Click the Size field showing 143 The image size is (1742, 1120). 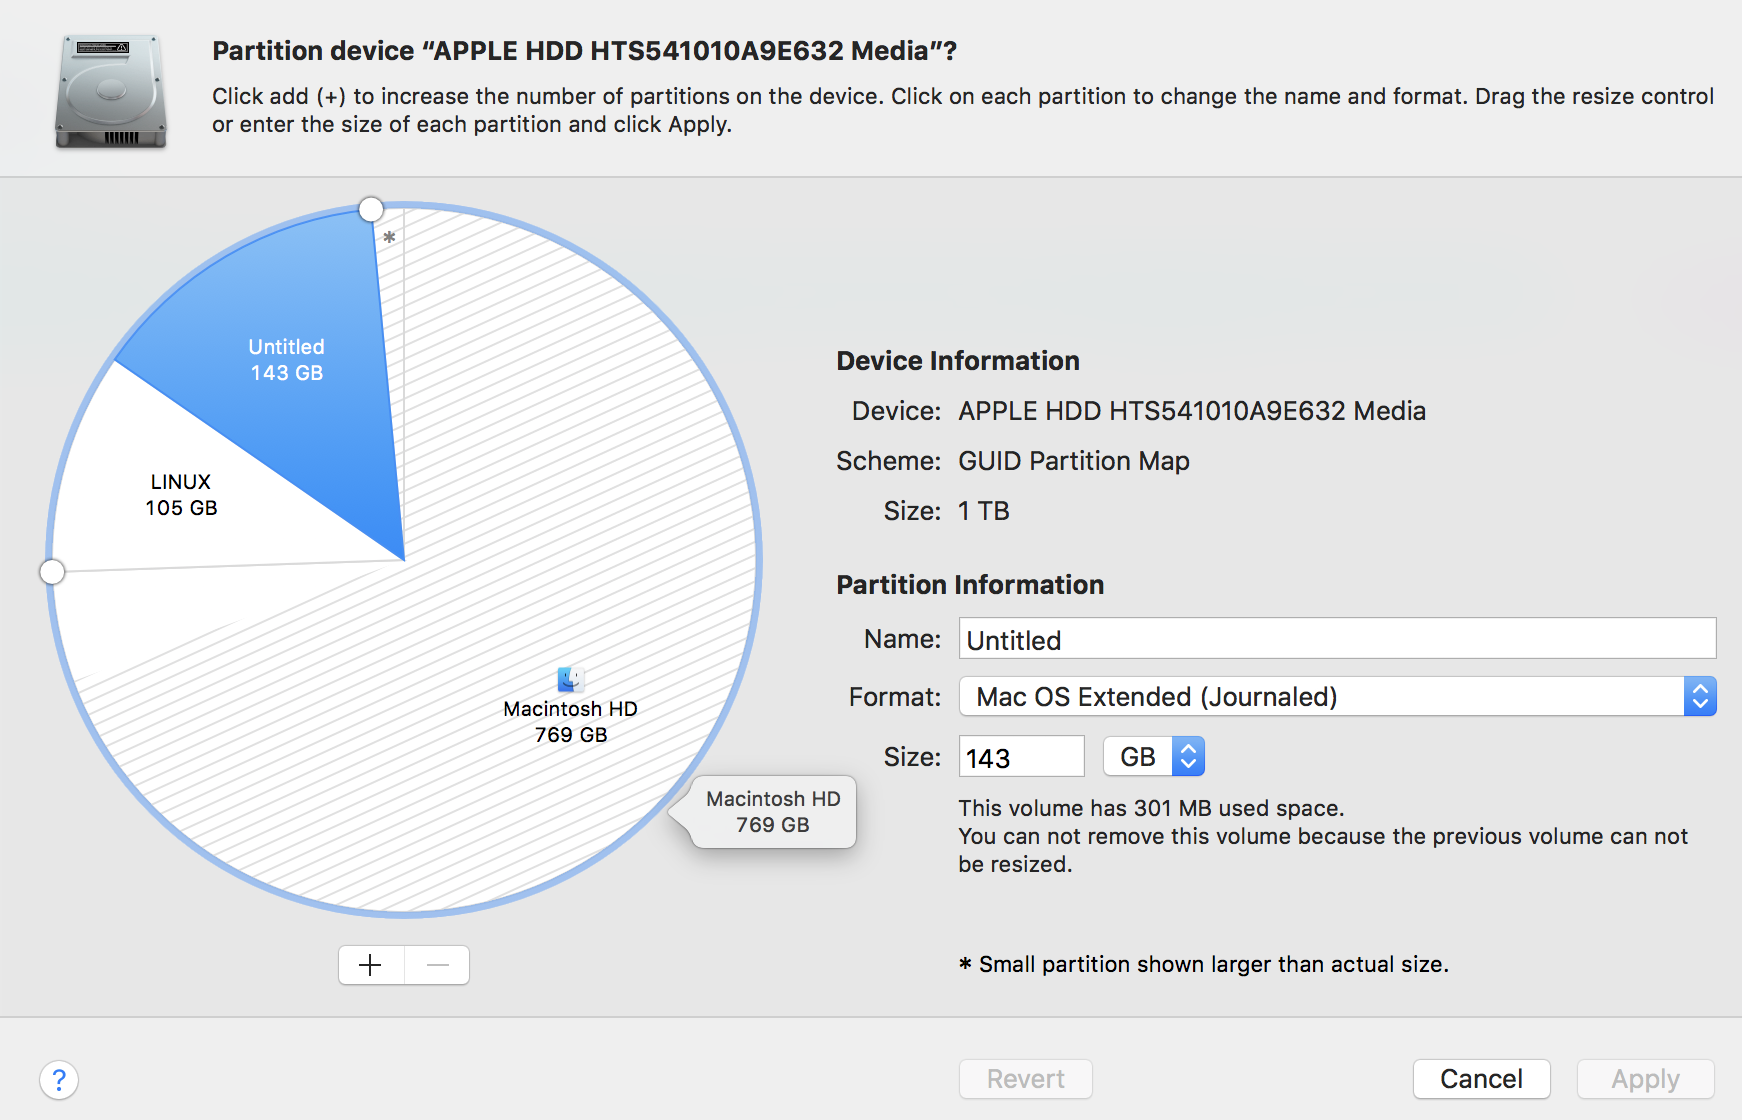pos(1021,757)
